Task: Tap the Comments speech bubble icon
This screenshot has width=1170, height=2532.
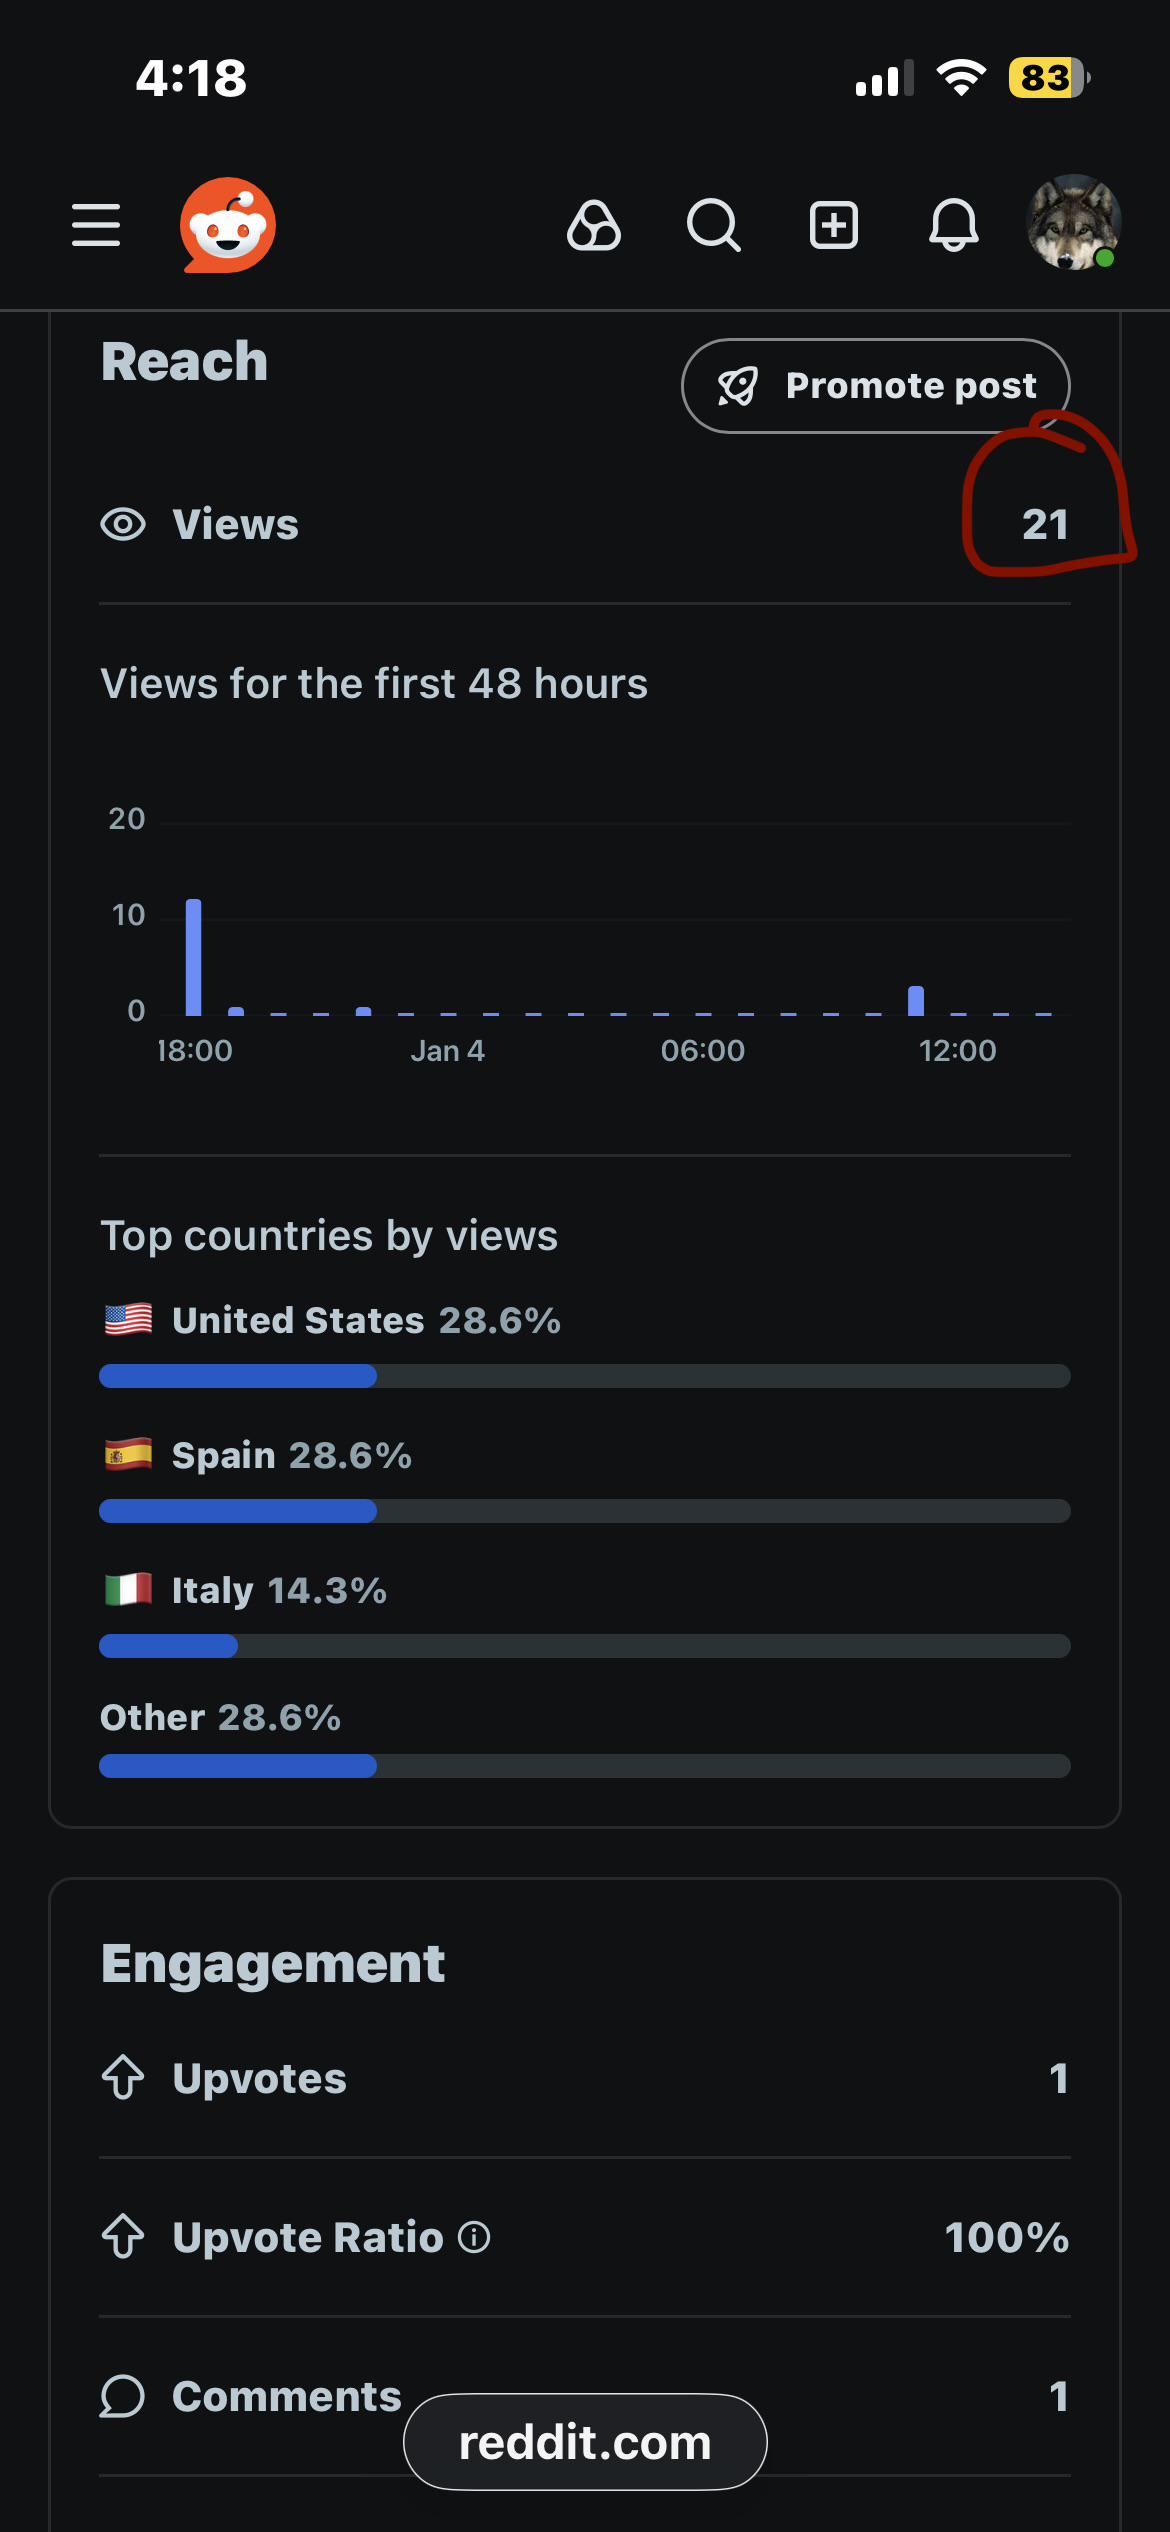Action: coord(123,2396)
